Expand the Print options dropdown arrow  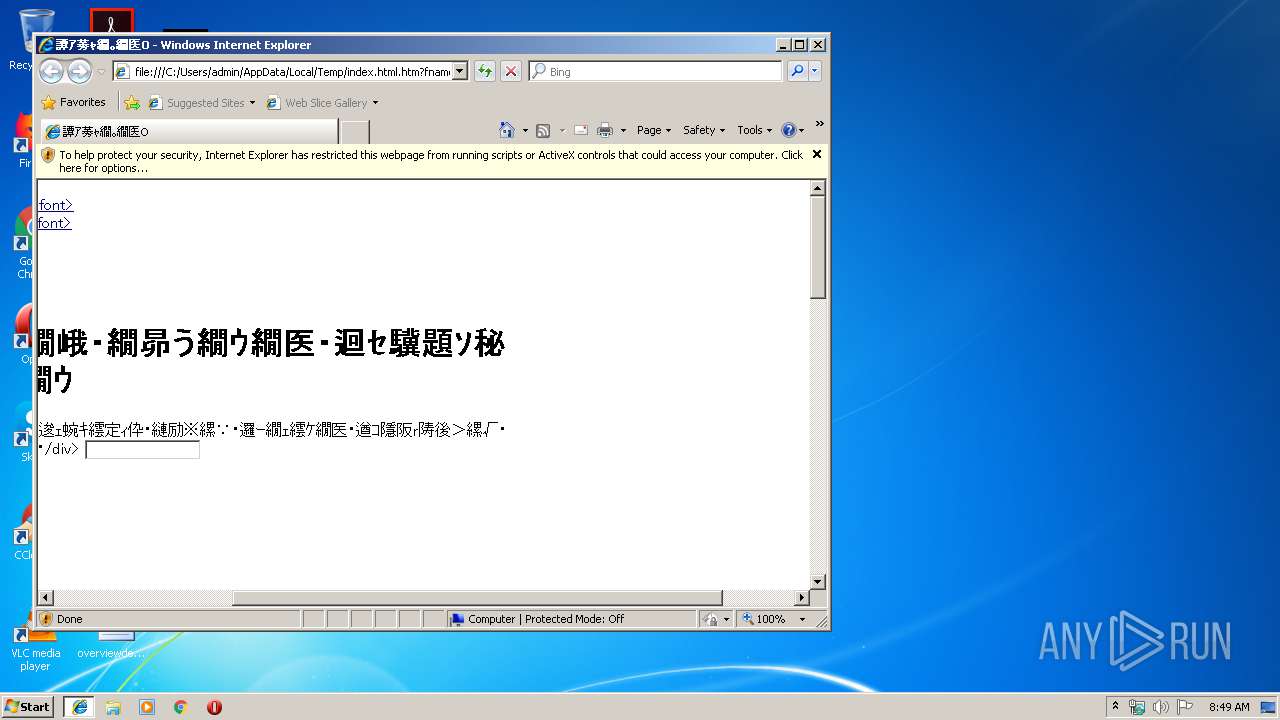click(x=623, y=130)
